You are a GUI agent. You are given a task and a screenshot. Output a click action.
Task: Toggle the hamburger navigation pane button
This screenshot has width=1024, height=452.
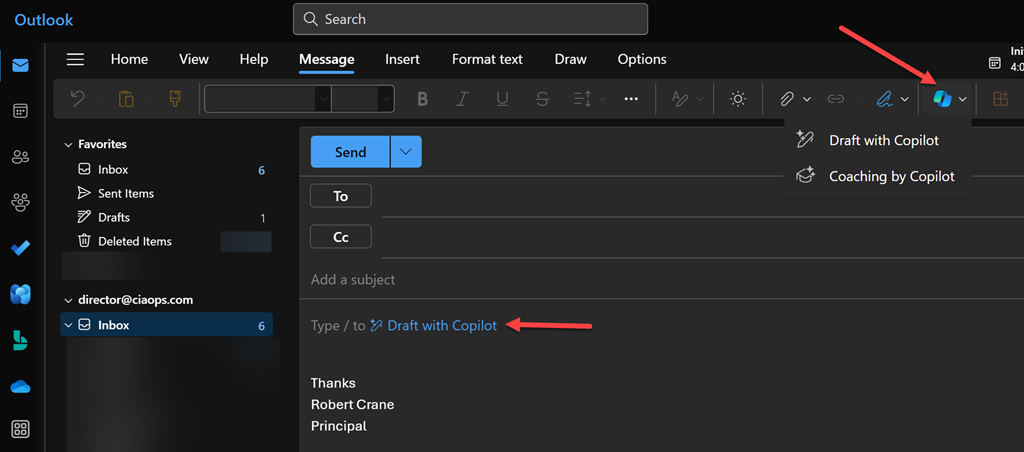coord(75,59)
